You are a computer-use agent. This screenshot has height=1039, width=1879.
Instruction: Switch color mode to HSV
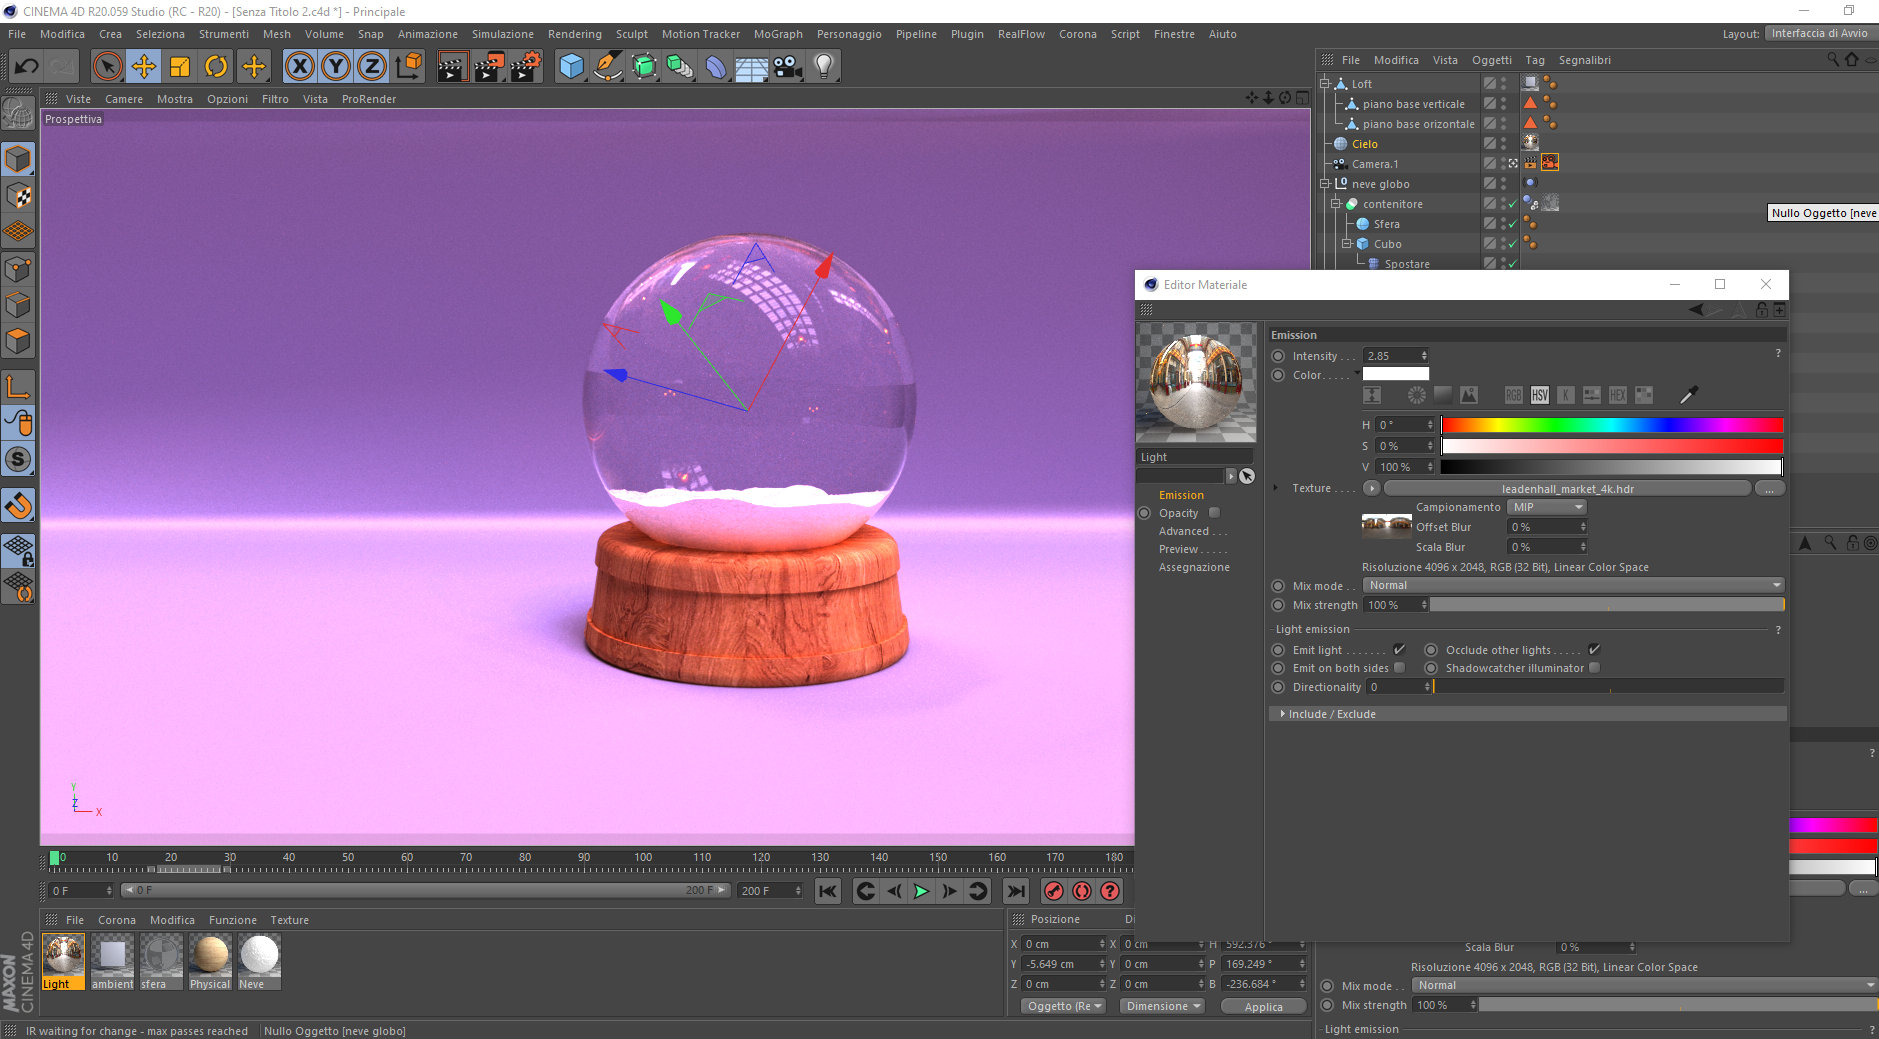click(1540, 395)
